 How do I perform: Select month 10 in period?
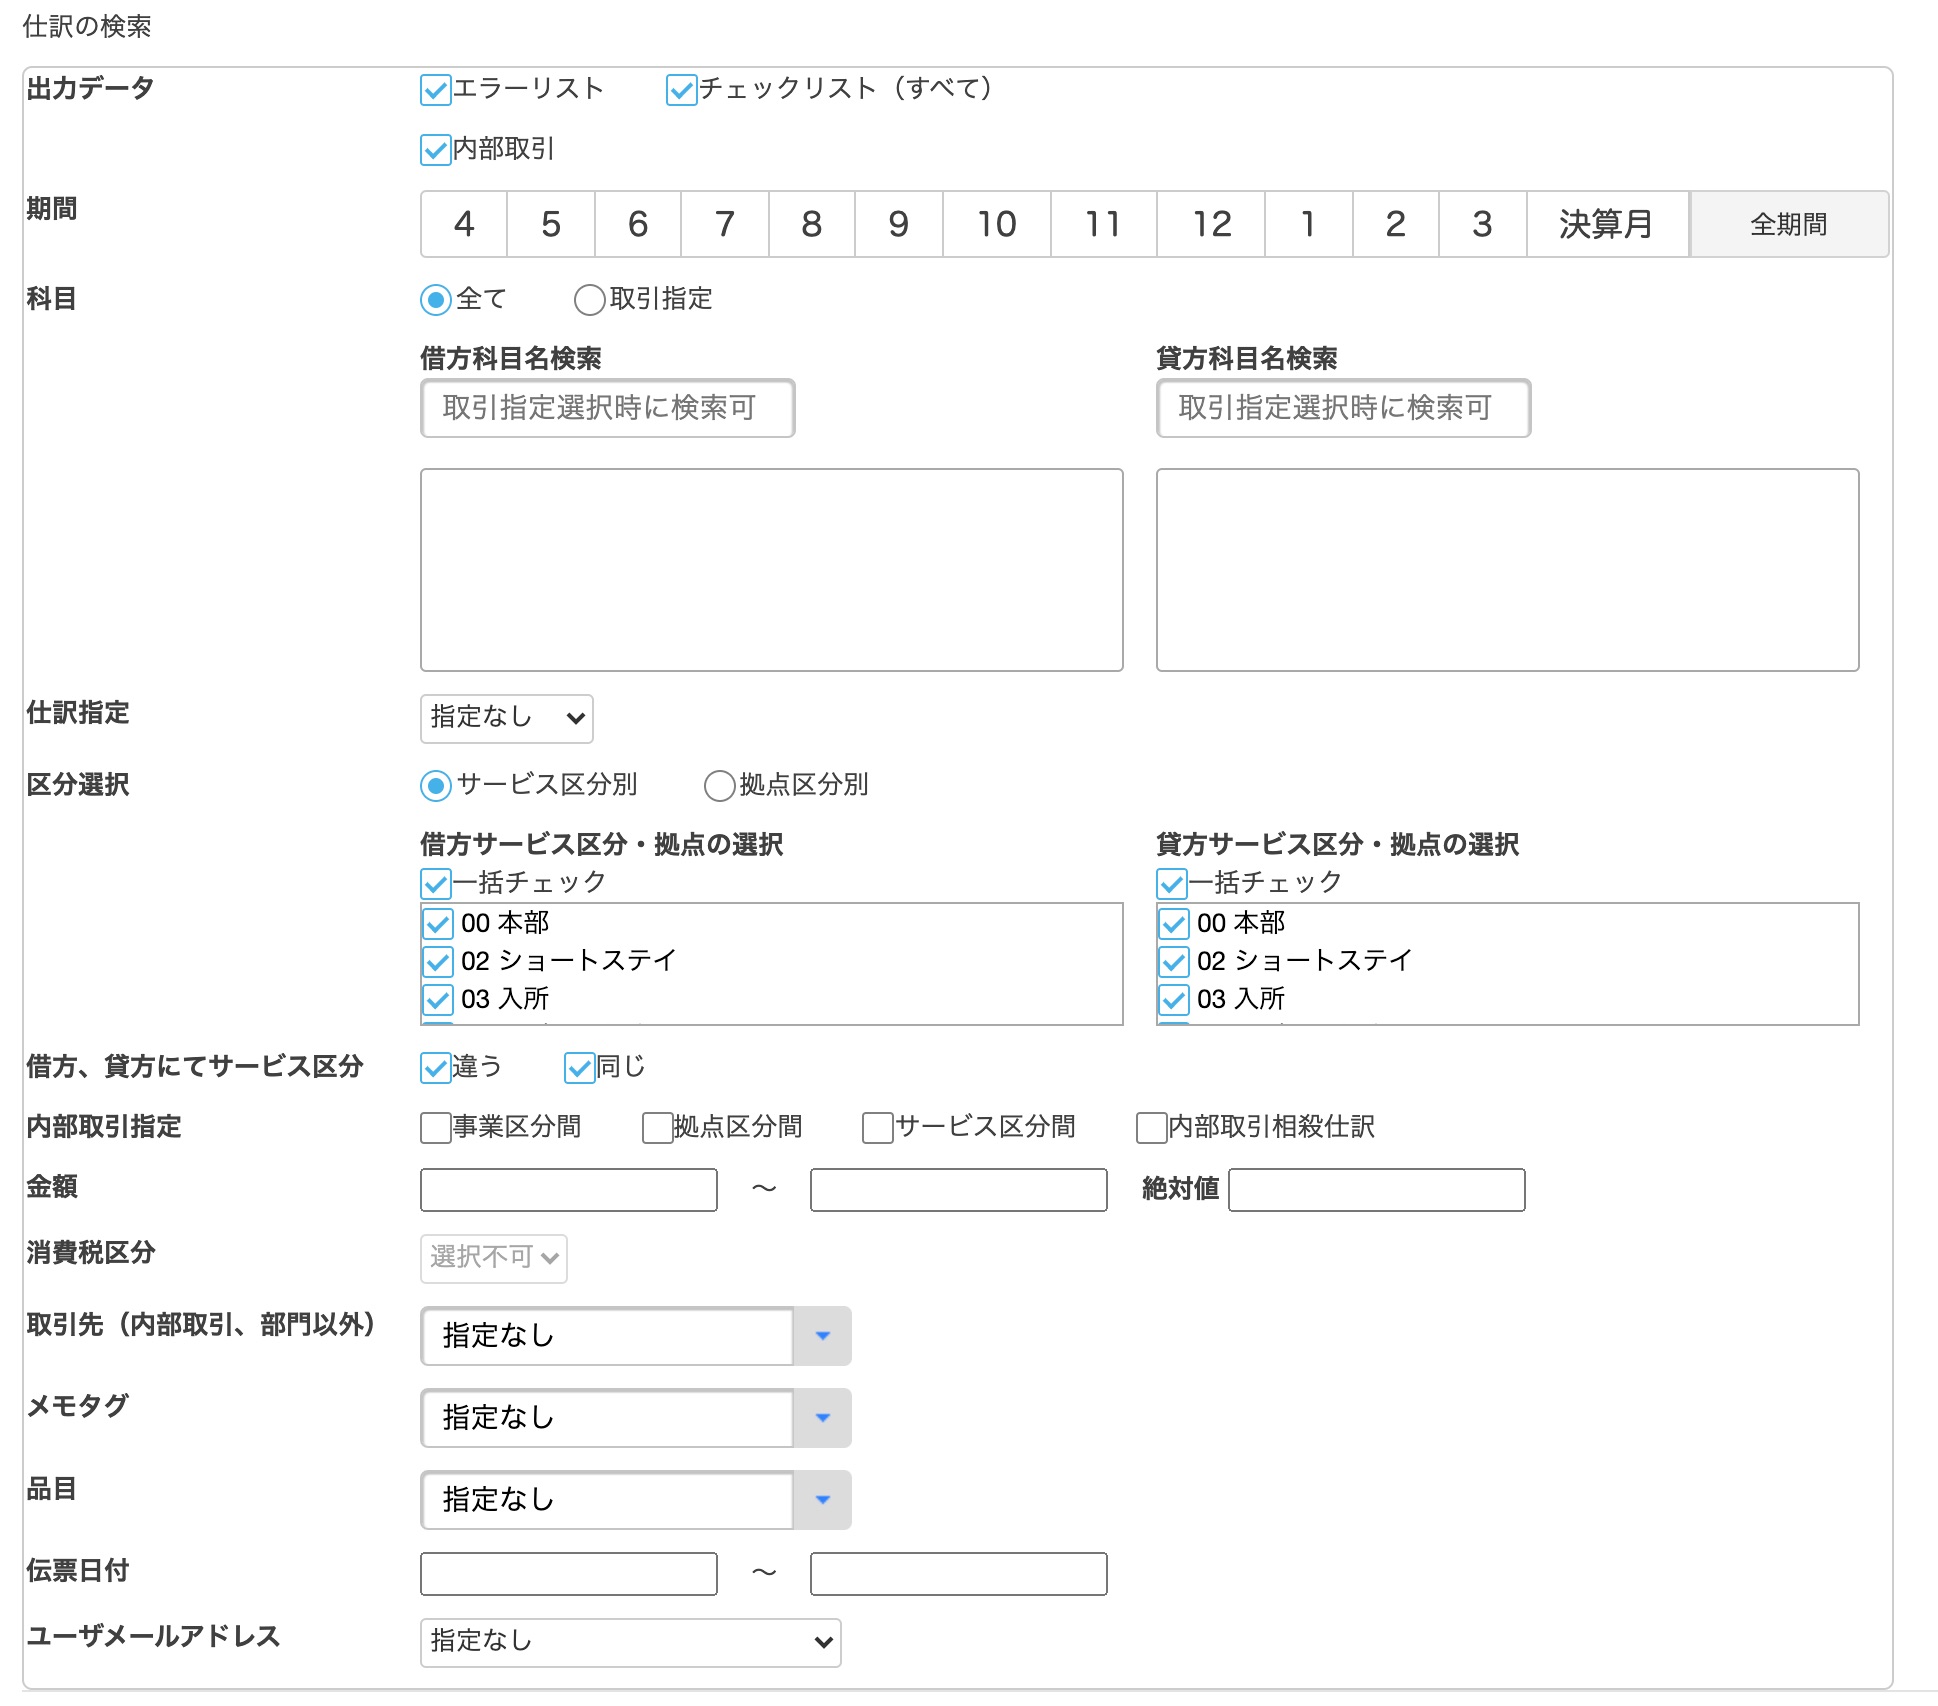(x=997, y=224)
